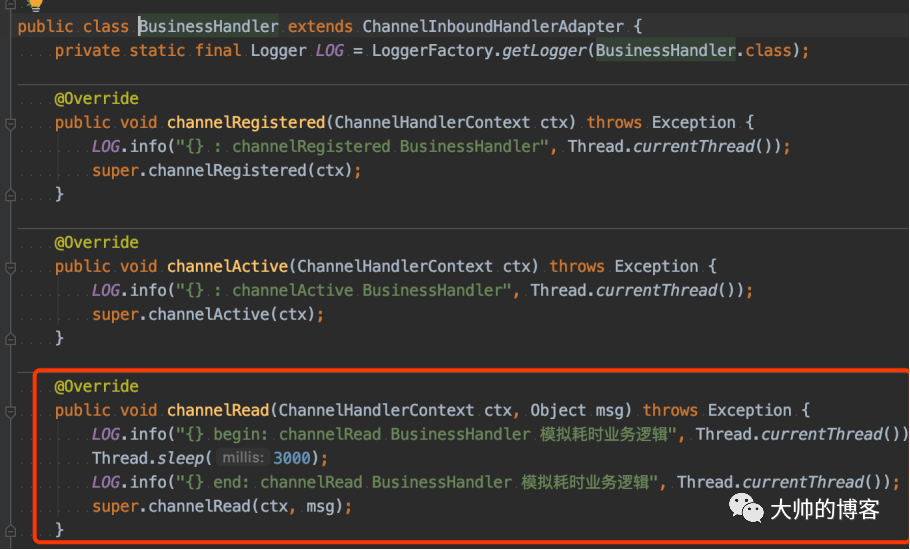Viewport: 910px width, 550px height.
Task: Click Object msg parameter in channelRead
Action: pyautogui.click(x=577, y=410)
